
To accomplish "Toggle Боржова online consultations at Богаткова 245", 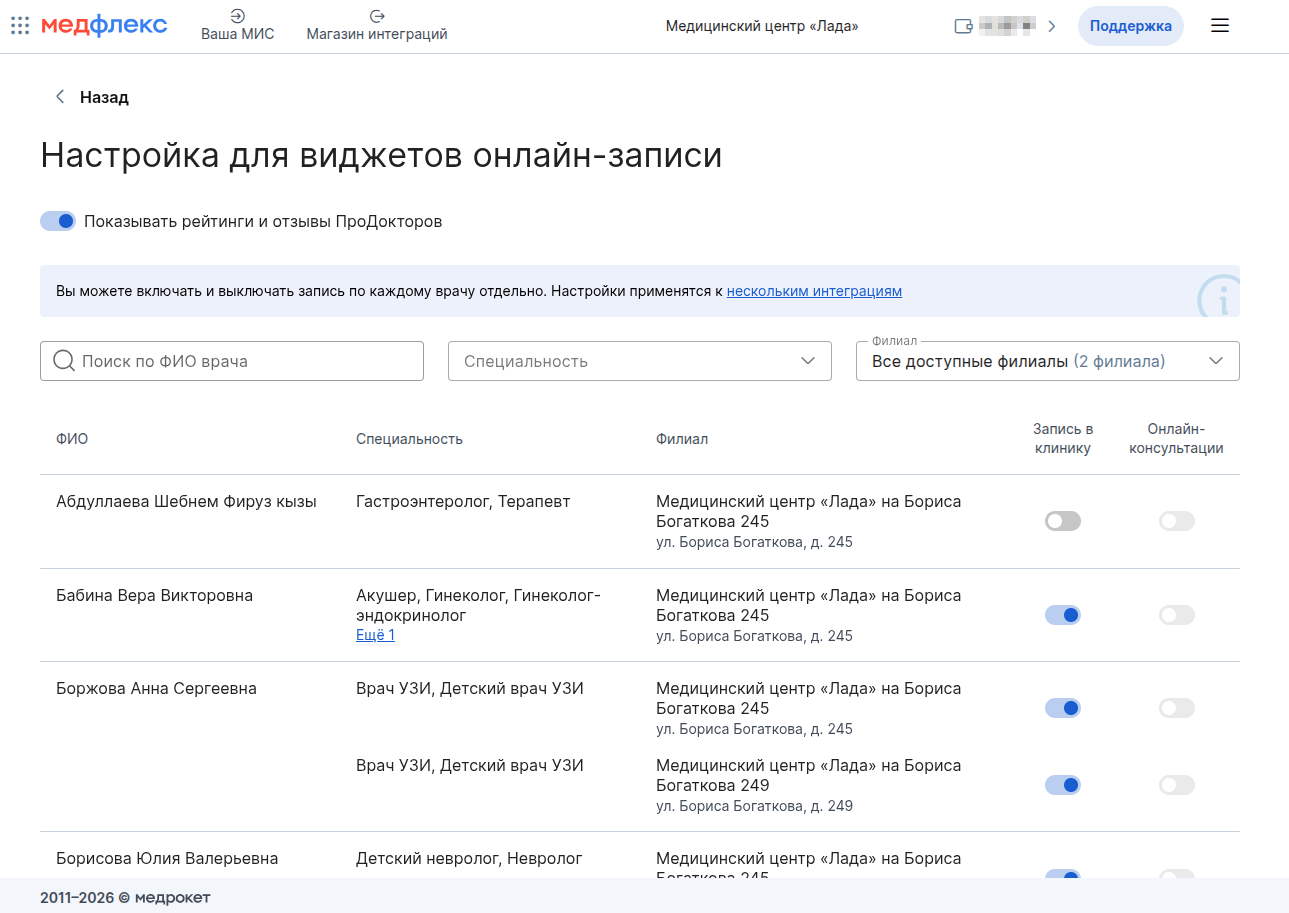I will [1177, 708].
